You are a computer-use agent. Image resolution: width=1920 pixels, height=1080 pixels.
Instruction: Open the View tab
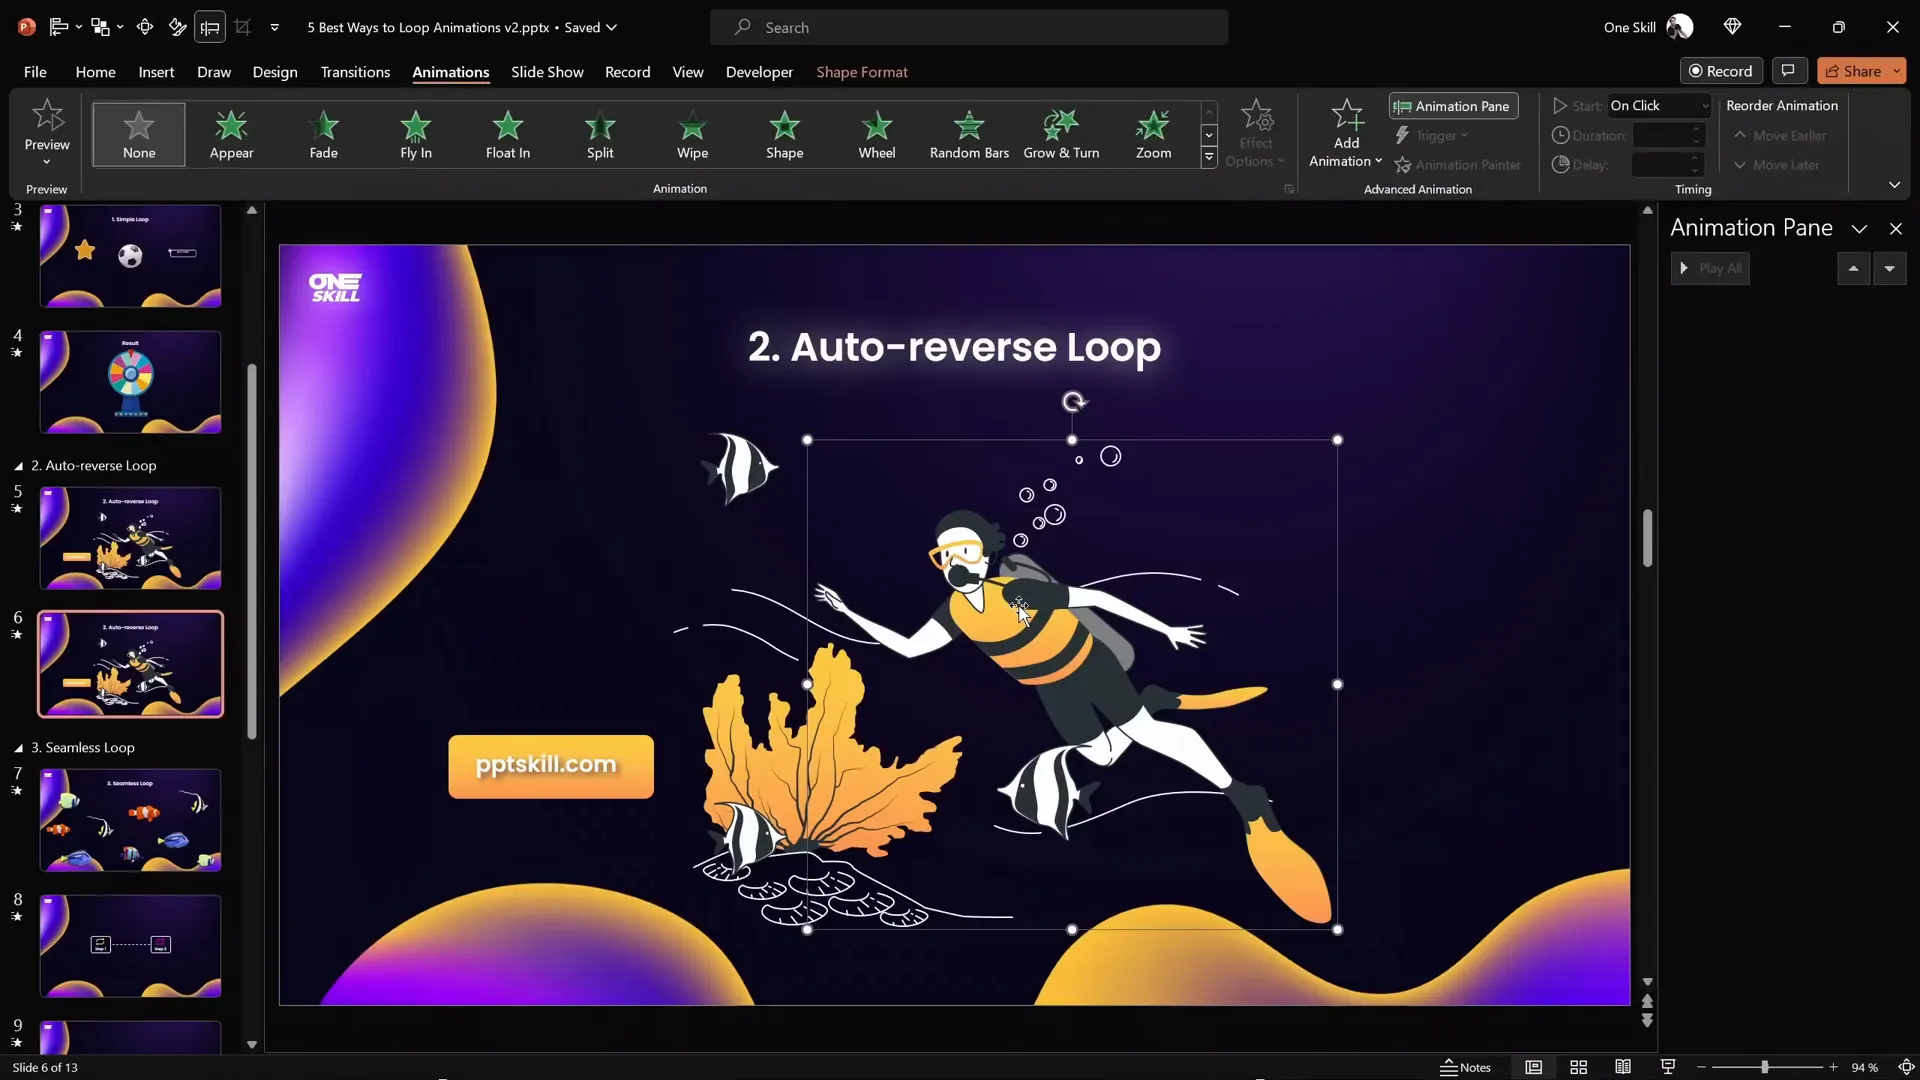[x=688, y=72]
